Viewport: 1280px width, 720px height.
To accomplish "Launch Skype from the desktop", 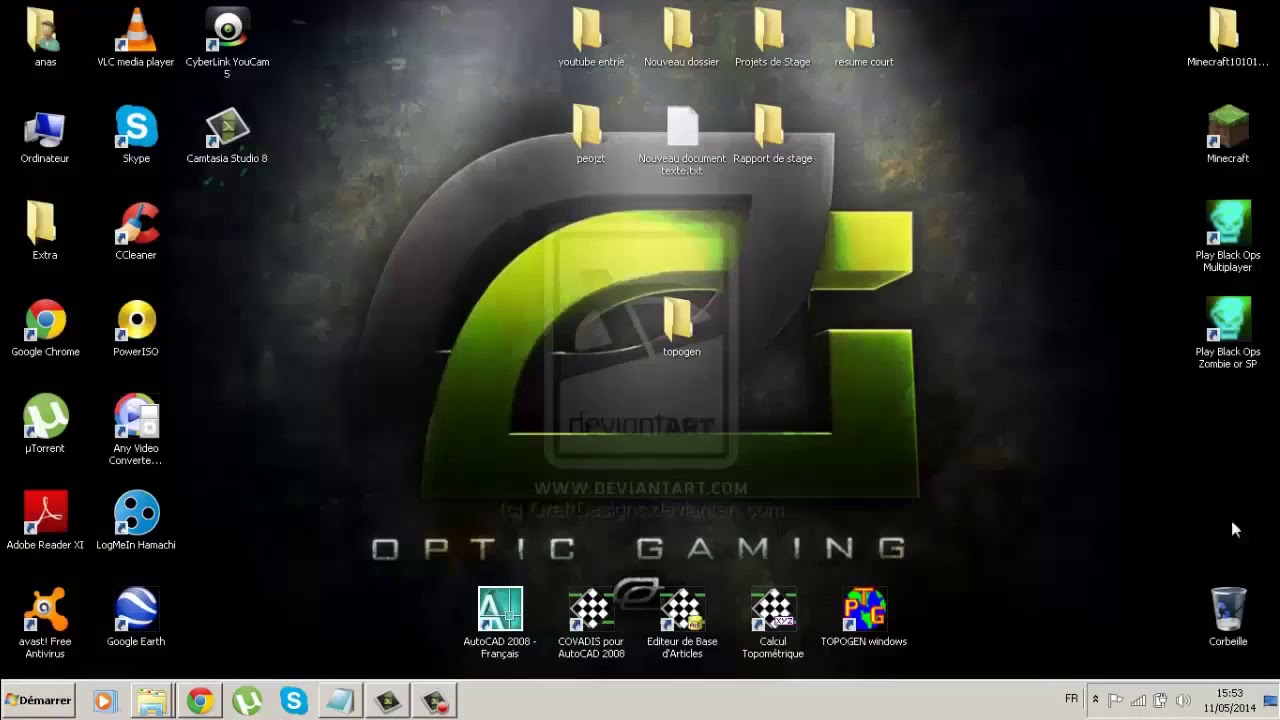I will (x=136, y=135).
